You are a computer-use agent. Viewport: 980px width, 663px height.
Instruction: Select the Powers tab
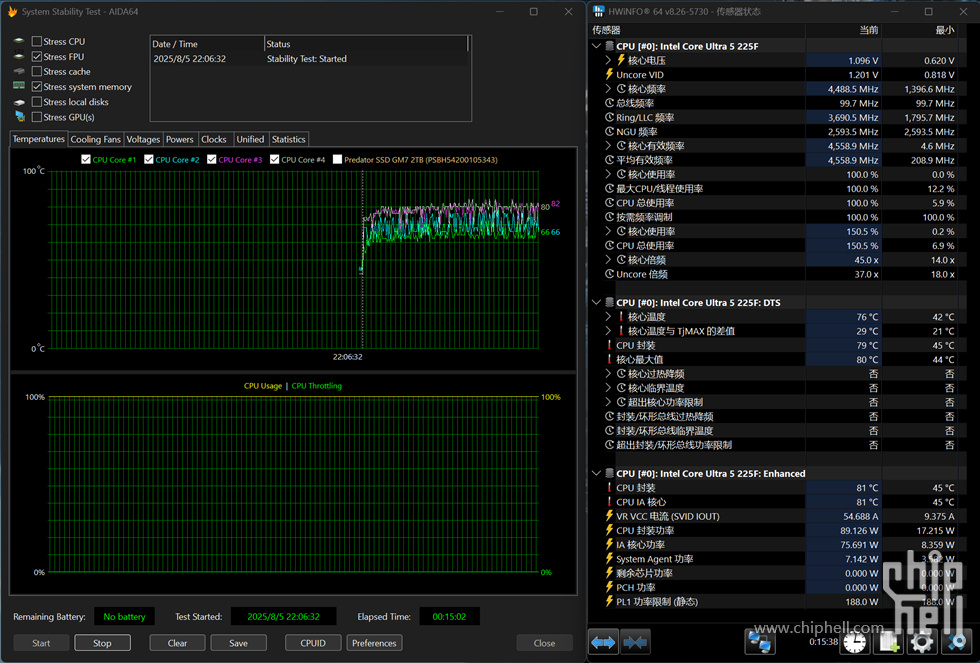pyautogui.click(x=180, y=139)
